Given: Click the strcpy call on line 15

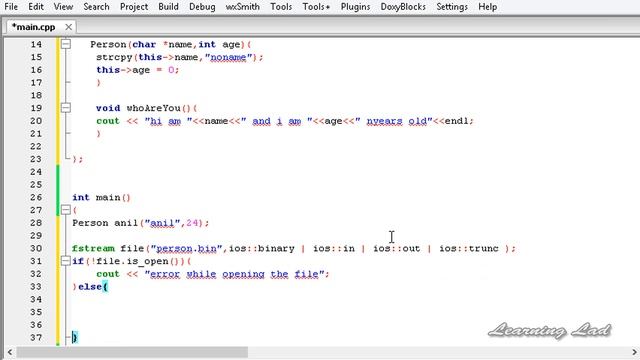Looking at the screenshot, I should click(114, 57).
